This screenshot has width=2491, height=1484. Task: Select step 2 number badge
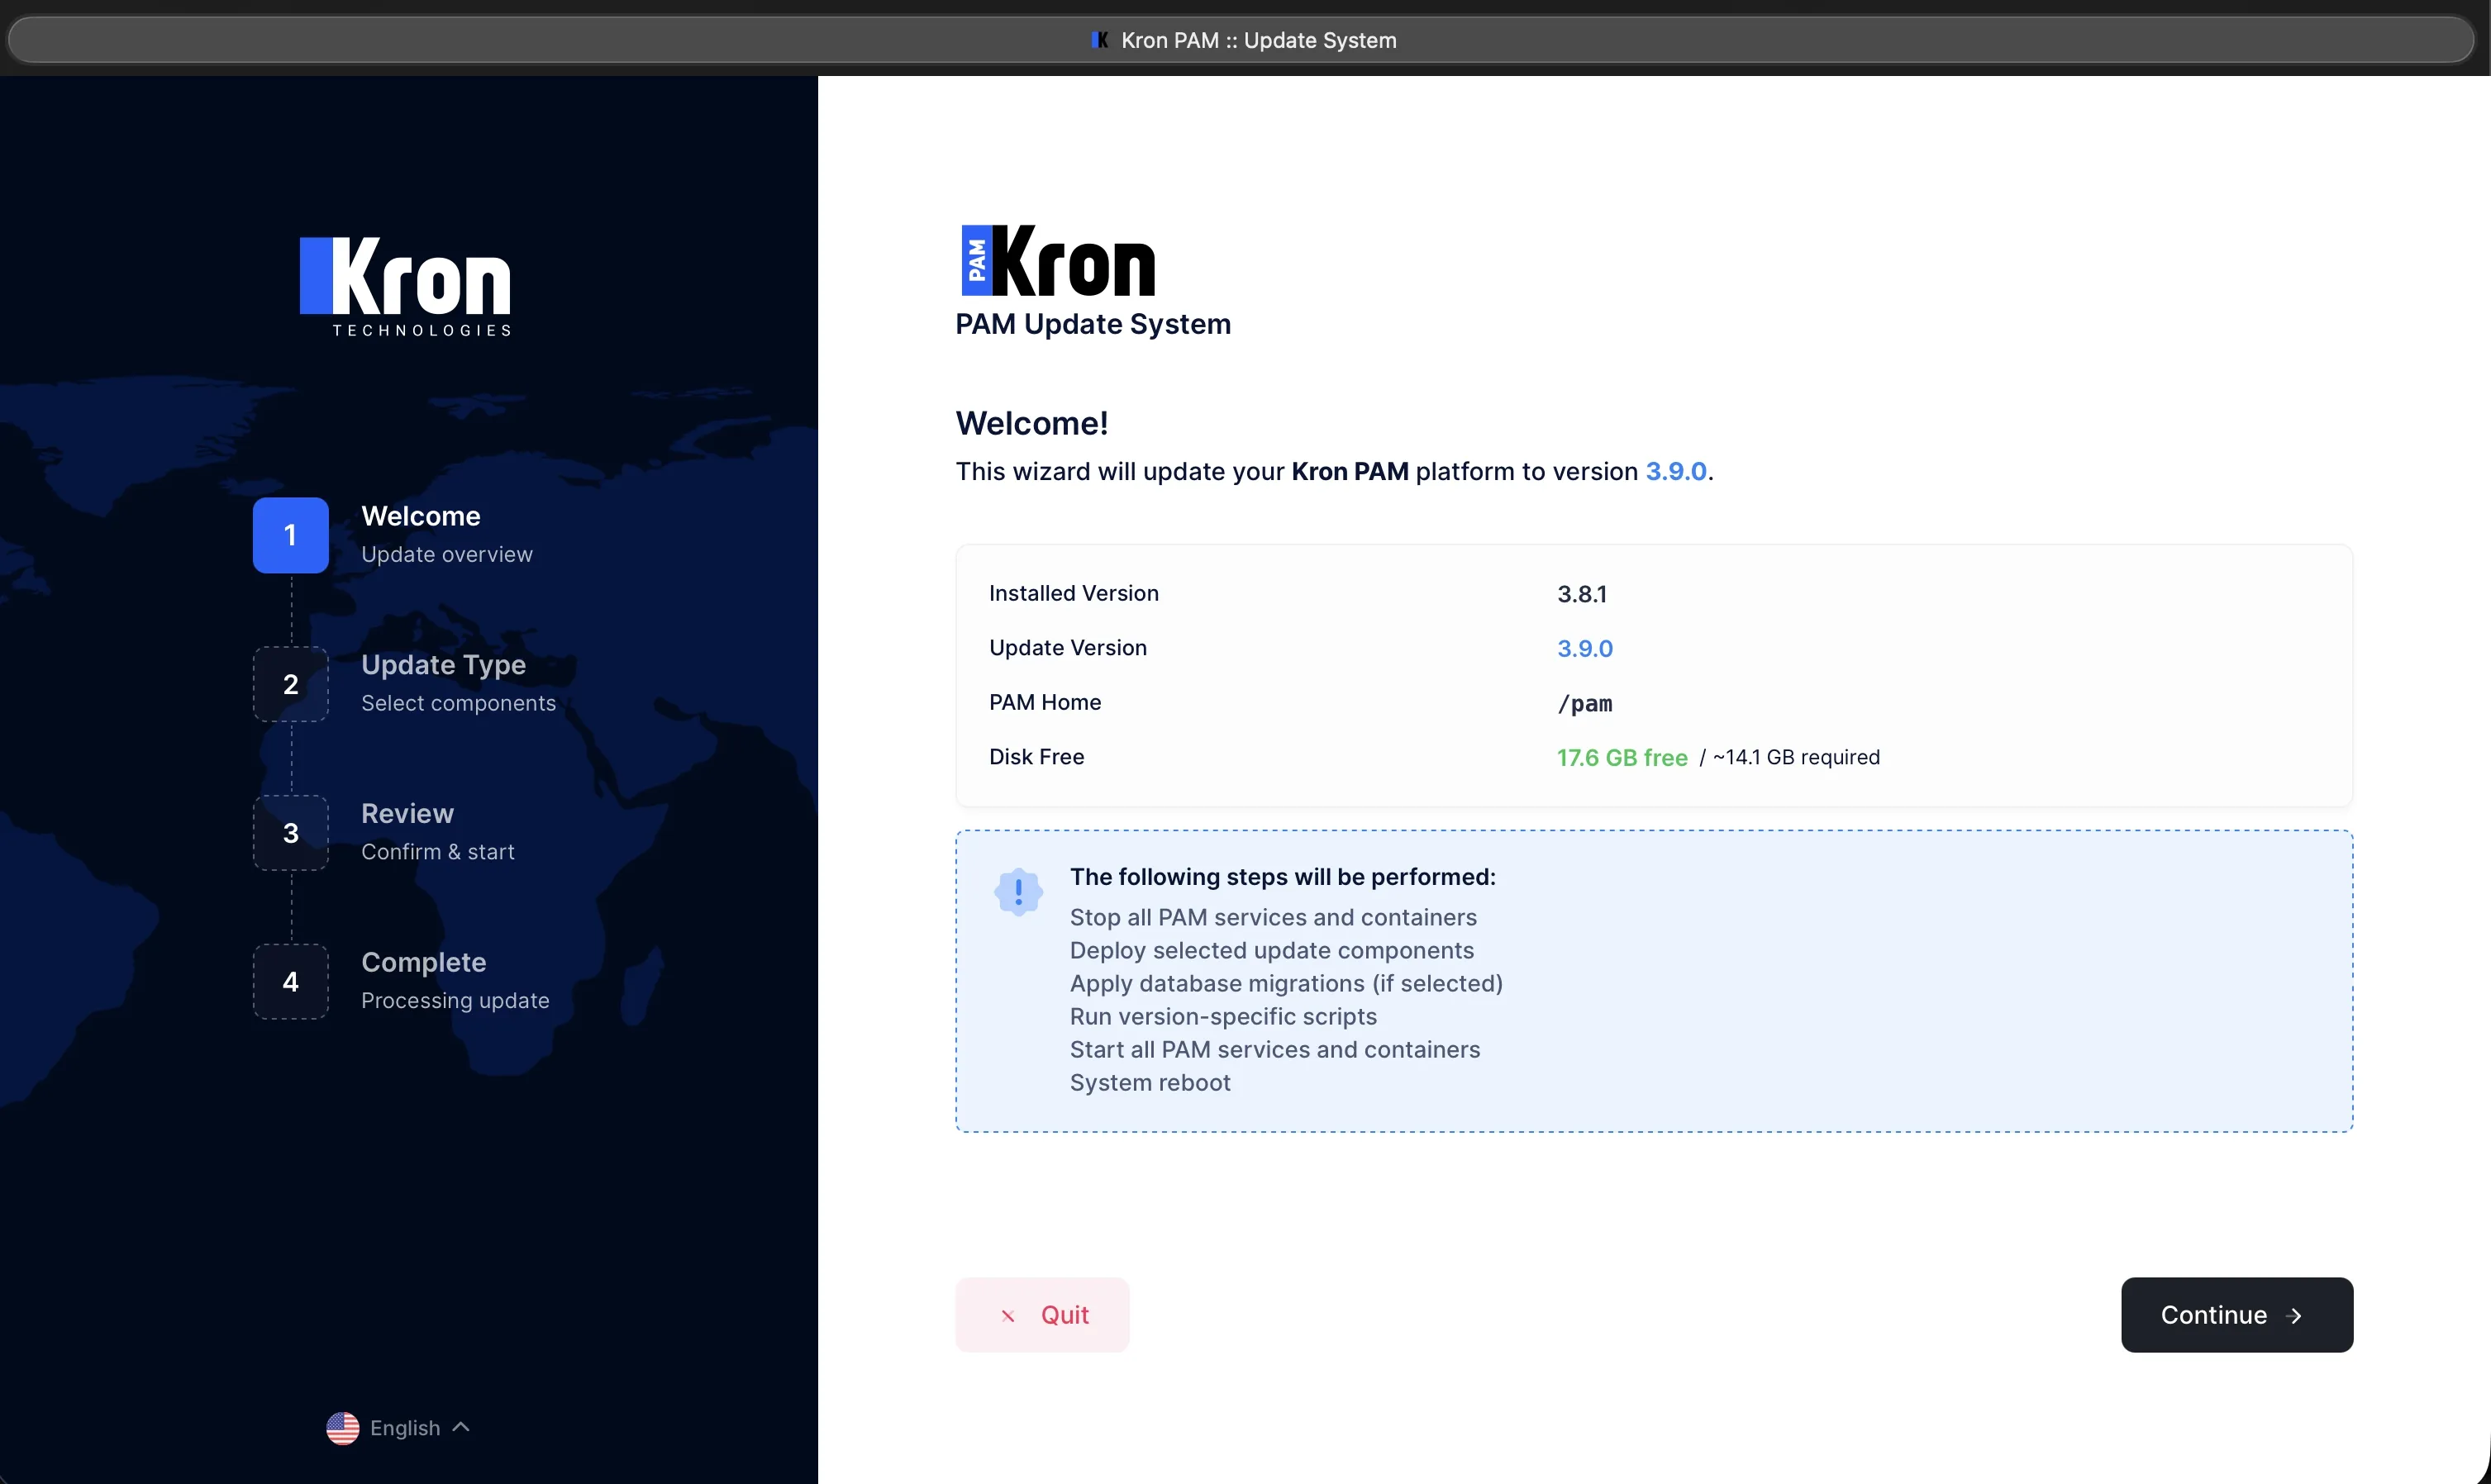click(290, 684)
